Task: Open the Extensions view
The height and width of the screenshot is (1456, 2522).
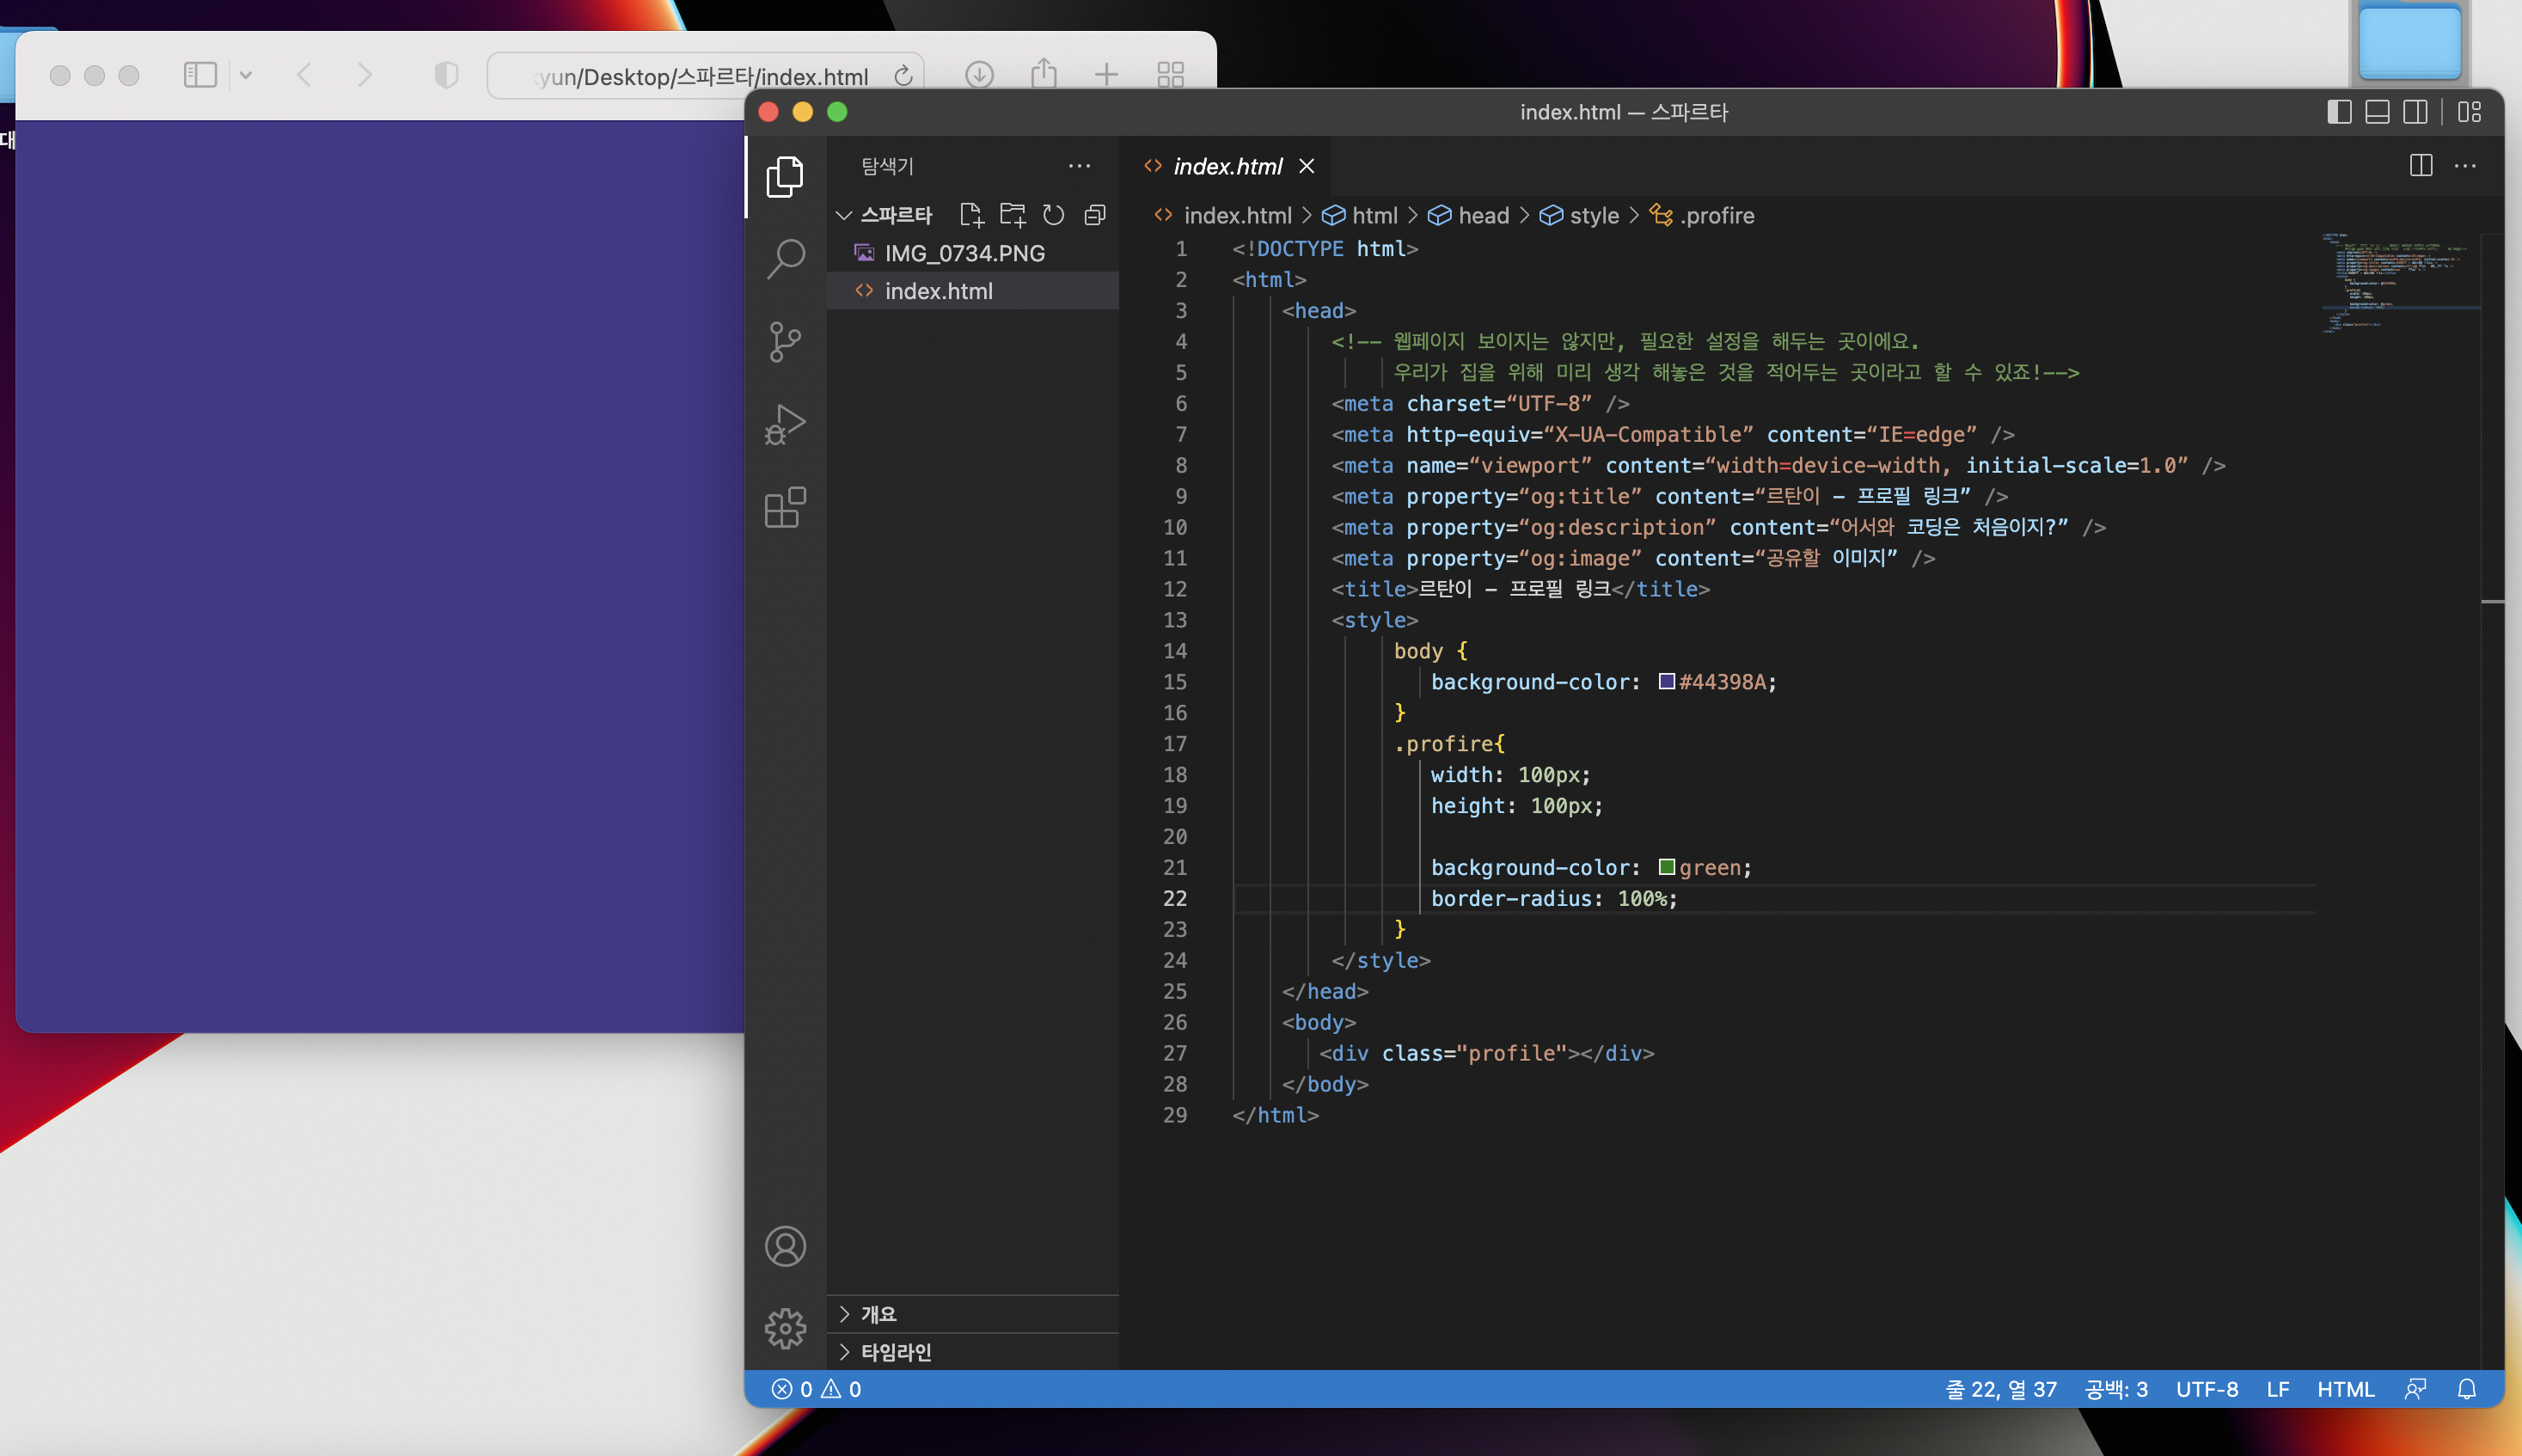Action: point(786,508)
